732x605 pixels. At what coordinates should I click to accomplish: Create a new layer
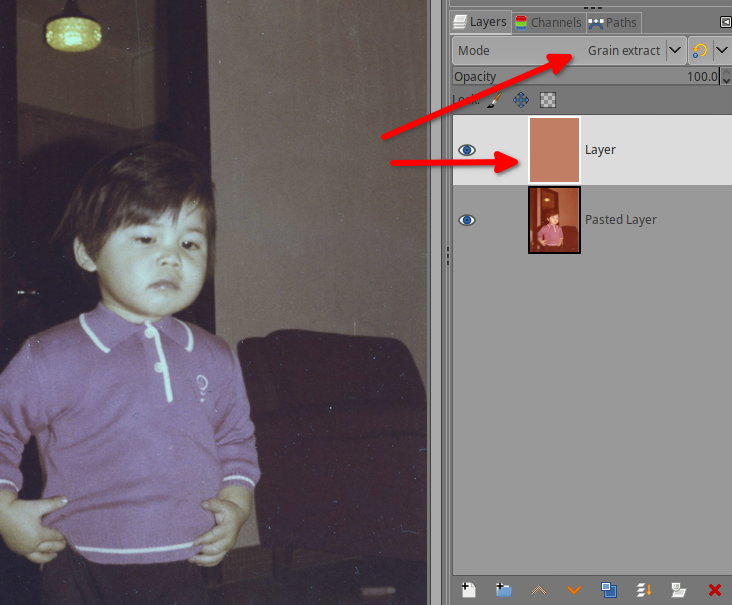(x=468, y=590)
